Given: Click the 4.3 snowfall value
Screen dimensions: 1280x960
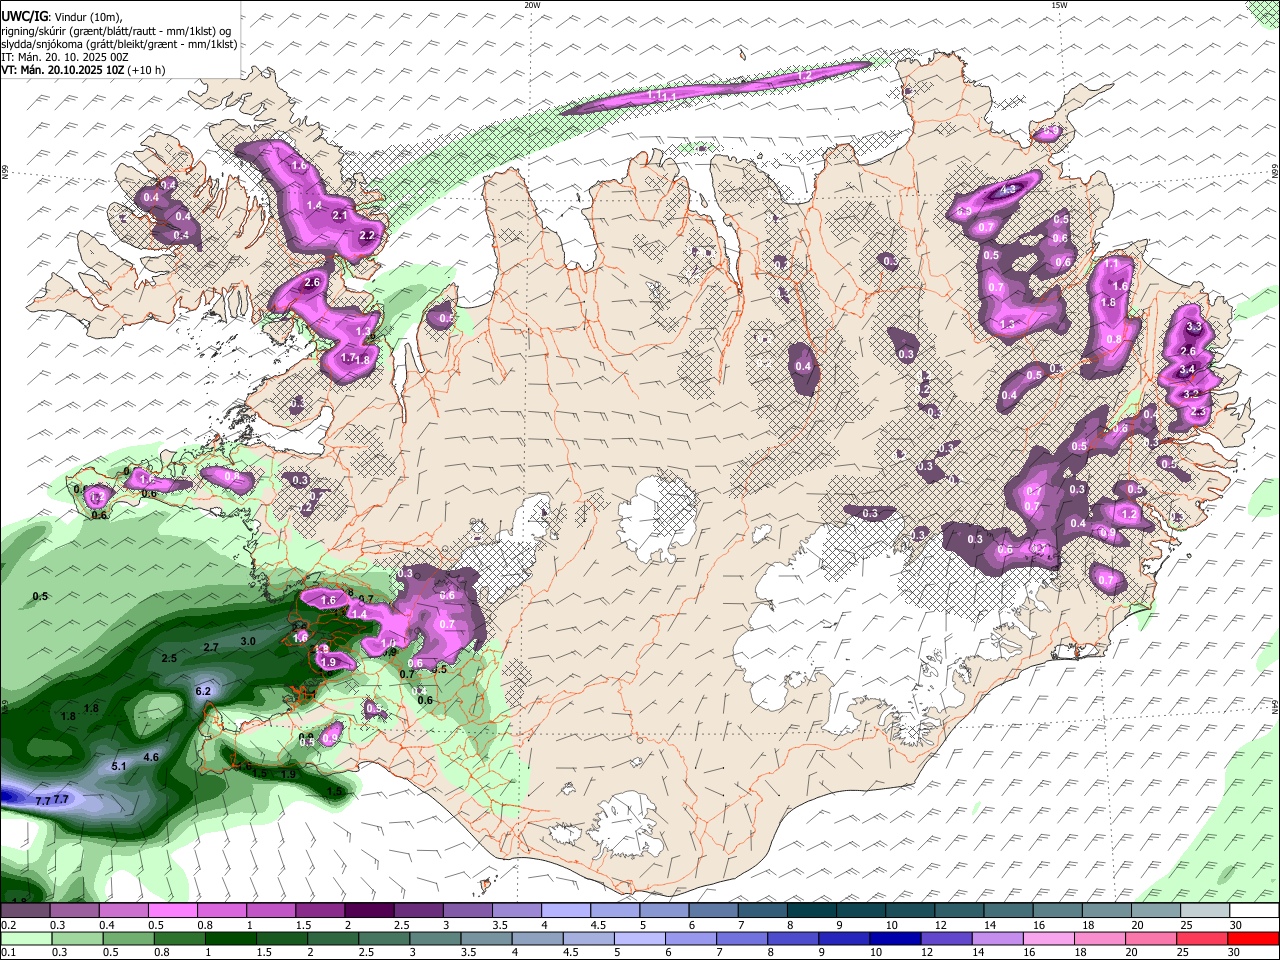Looking at the screenshot, I should coord(1008,189).
